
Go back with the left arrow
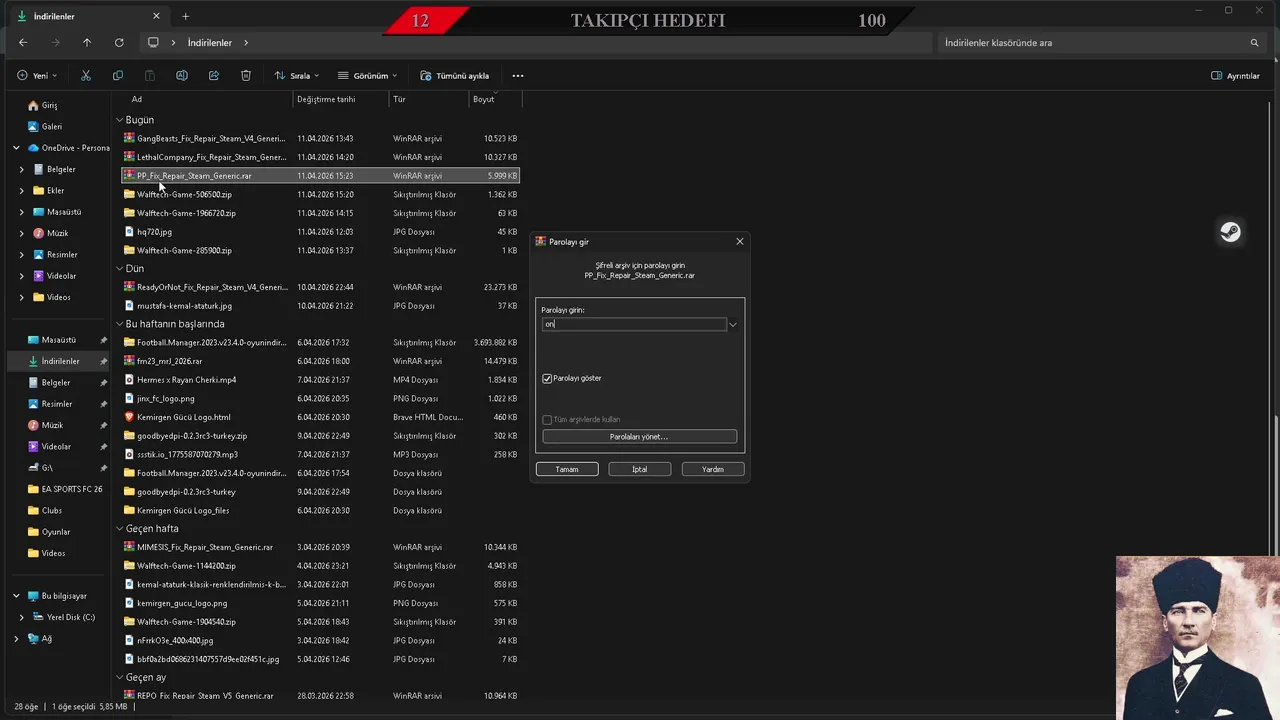(23, 43)
